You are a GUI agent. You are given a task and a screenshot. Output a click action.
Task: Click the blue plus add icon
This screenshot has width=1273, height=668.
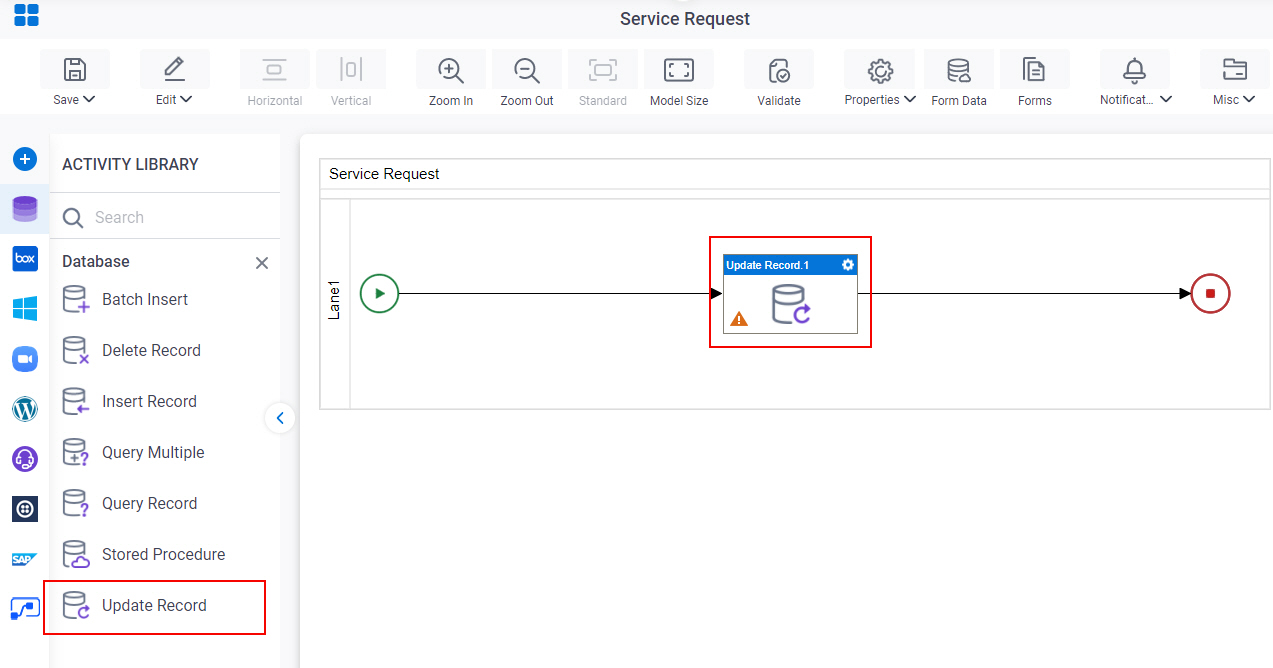(25, 159)
